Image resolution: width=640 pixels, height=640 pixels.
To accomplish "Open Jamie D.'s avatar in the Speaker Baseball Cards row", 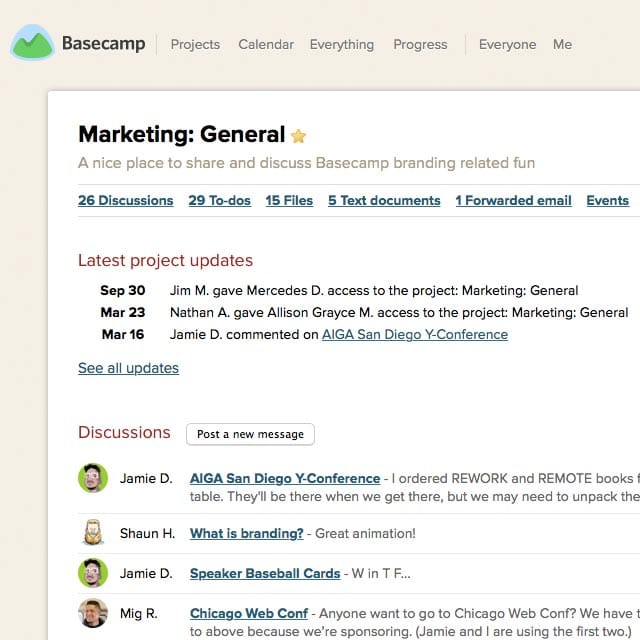I will [93, 573].
